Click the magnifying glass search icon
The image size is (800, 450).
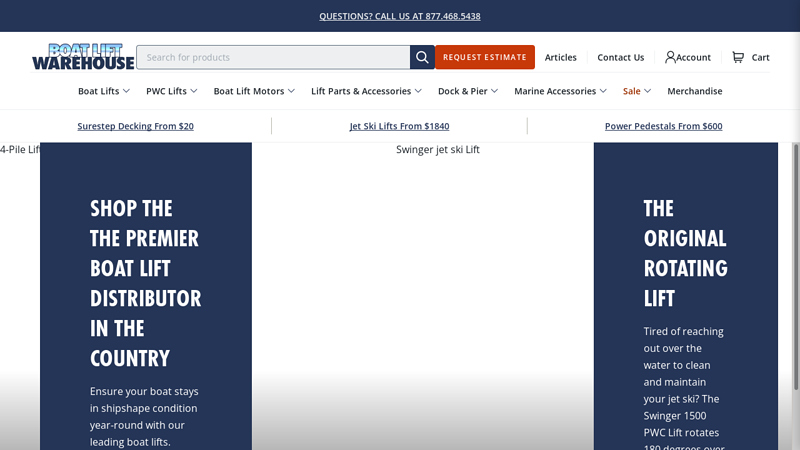point(422,57)
